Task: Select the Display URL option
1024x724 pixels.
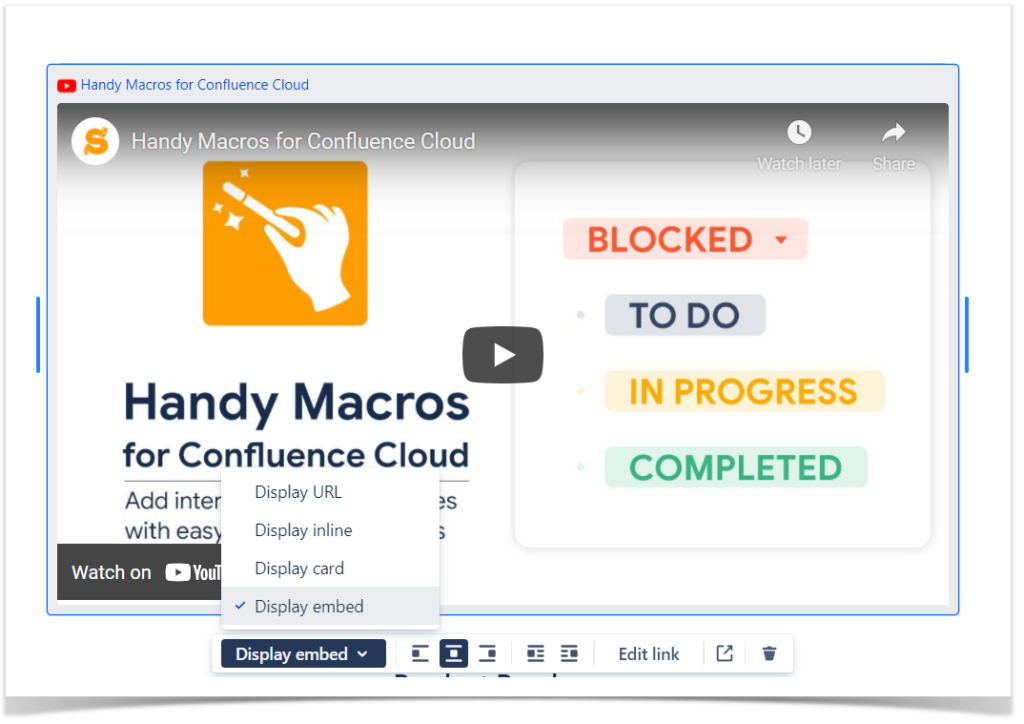Action: [x=298, y=492]
